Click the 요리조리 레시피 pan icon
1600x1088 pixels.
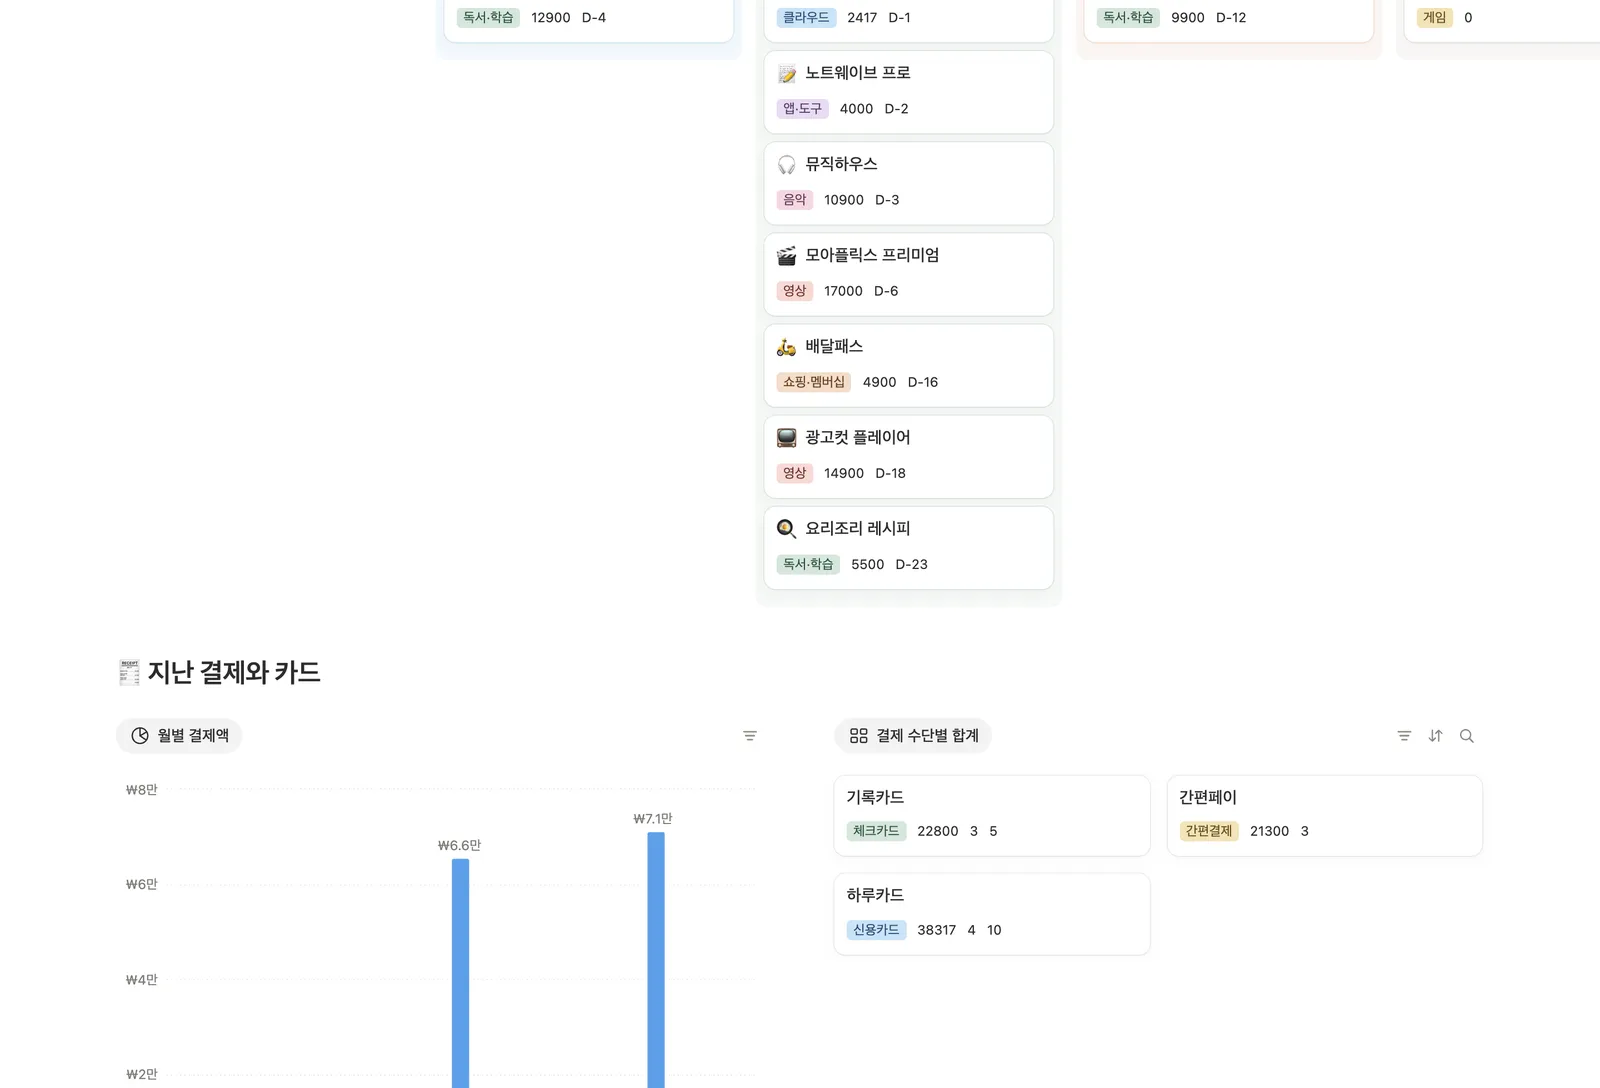[787, 528]
